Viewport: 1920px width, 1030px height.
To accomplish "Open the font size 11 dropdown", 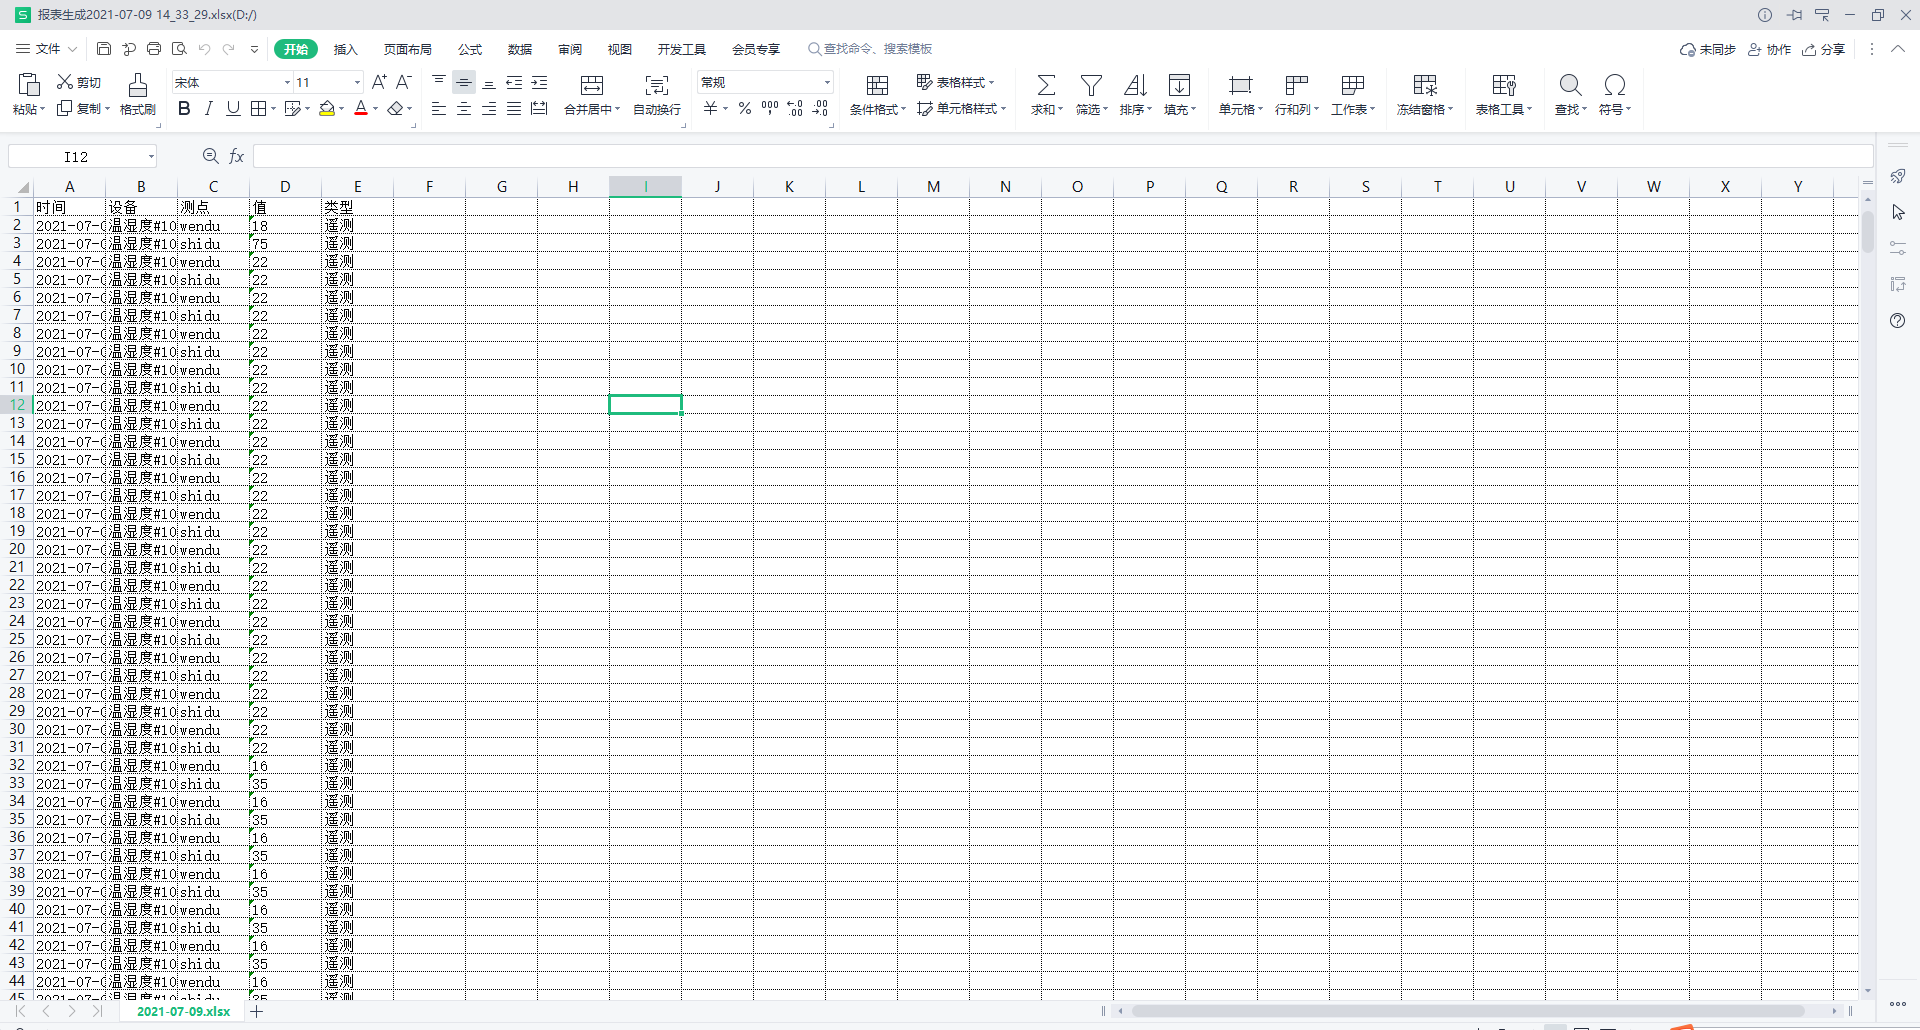I will 357,82.
